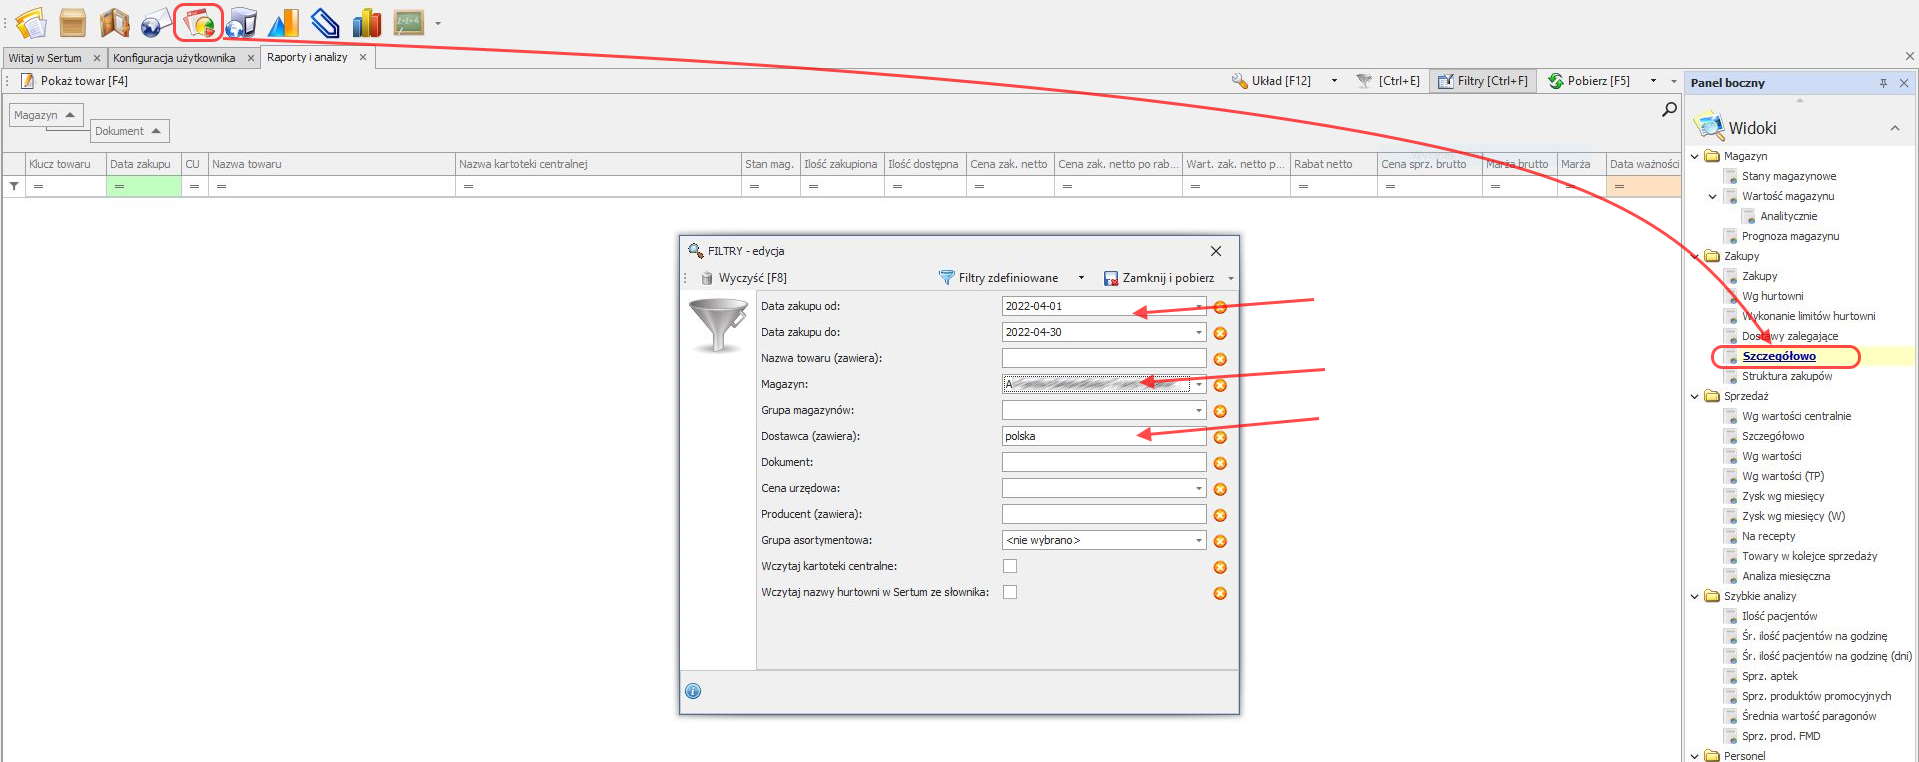This screenshot has width=1919, height=762.
Task: Open the colorful bar chart toolbar icon
Action: coord(367,22)
